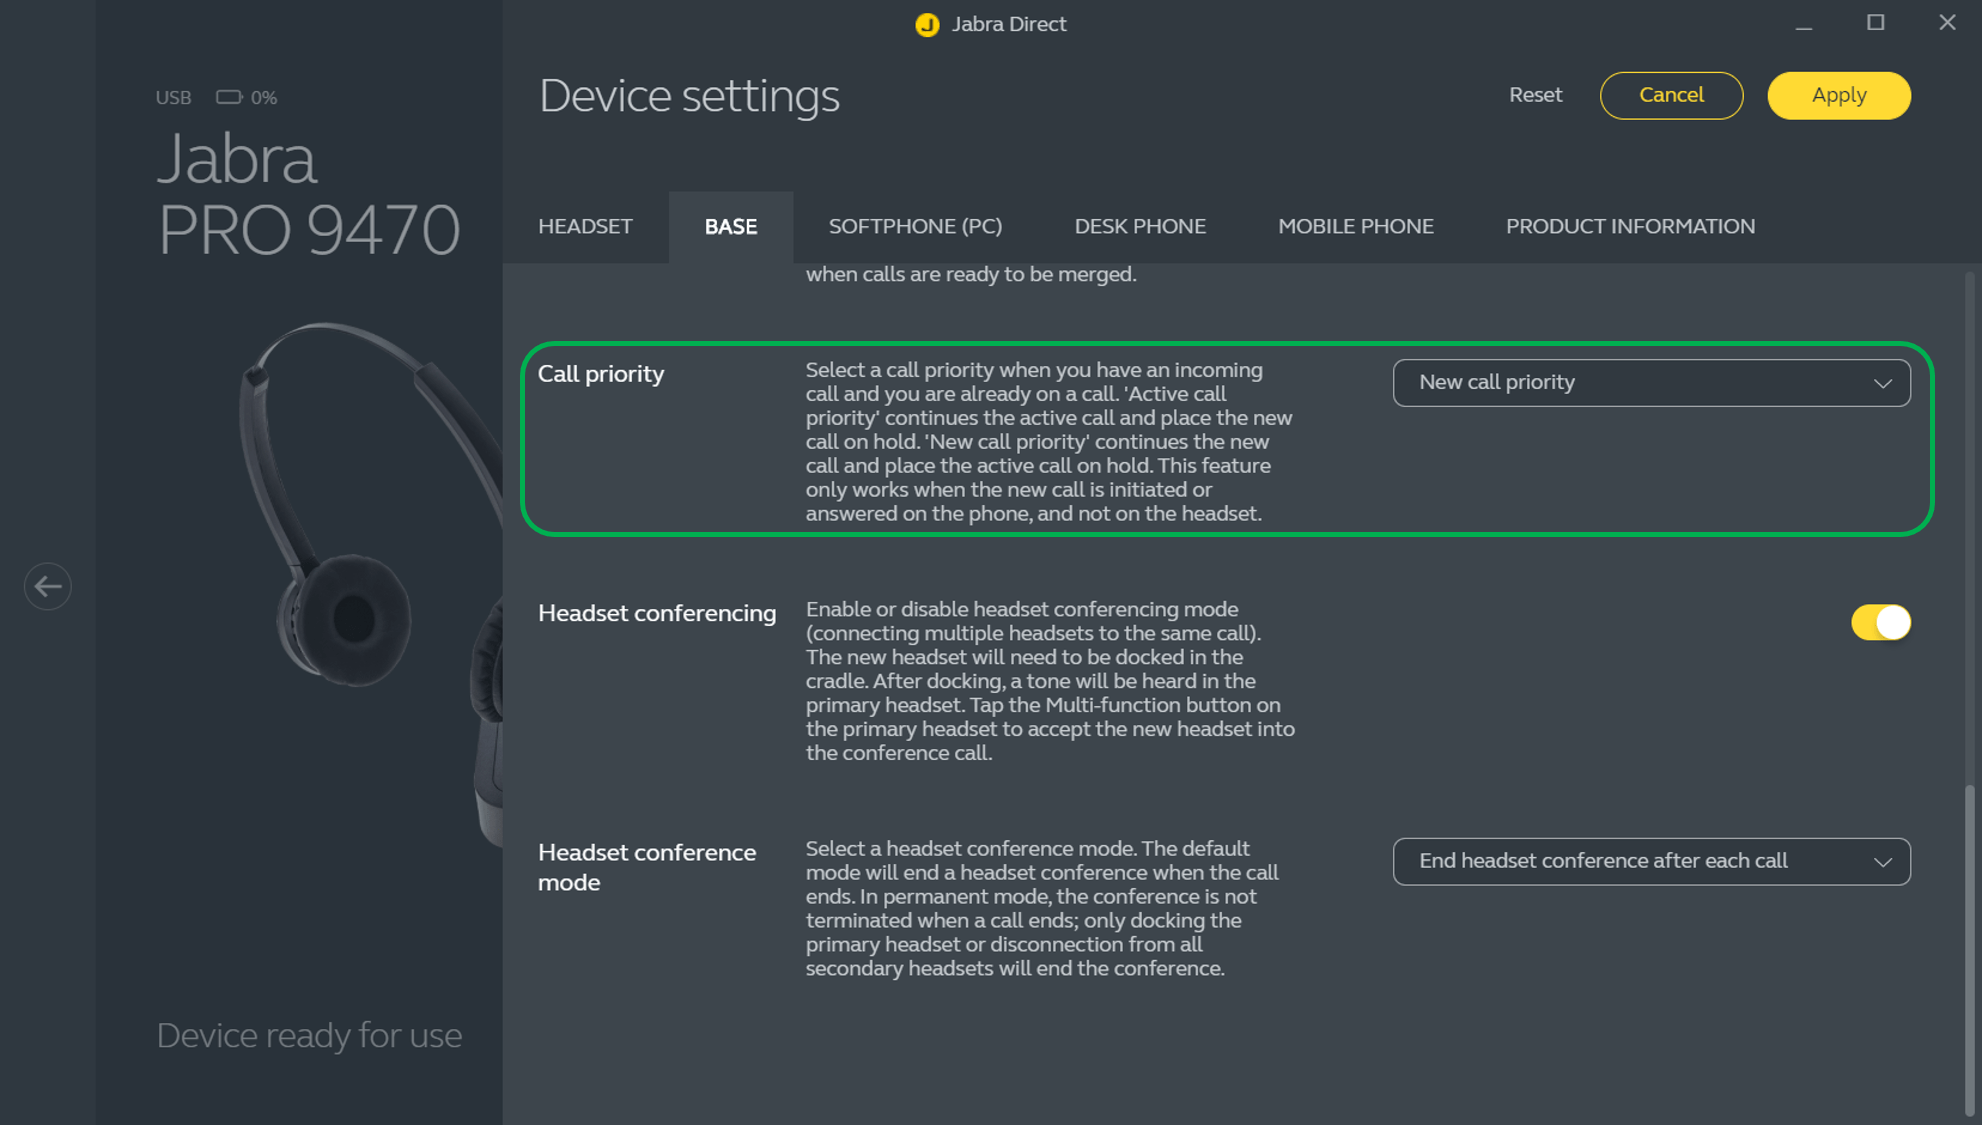The image size is (1982, 1125).
Task: Maximize the Jabra Direct window
Action: tap(1875, 23)
